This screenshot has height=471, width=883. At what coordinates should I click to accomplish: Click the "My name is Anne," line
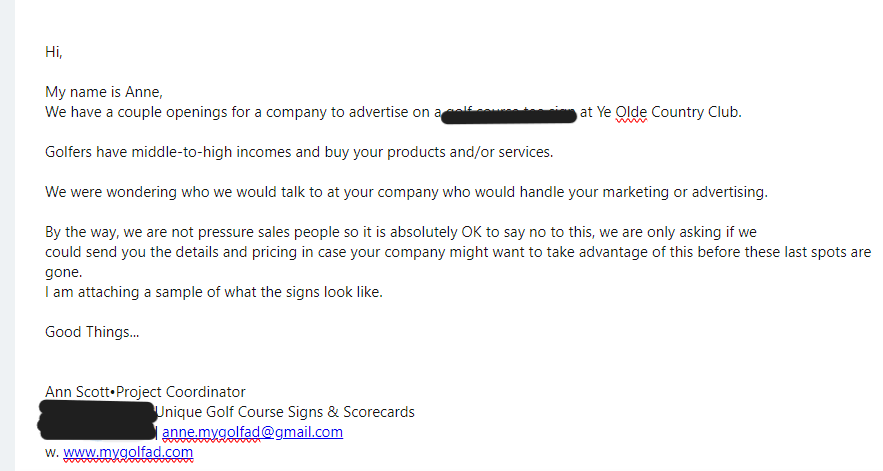click(103, 92)
